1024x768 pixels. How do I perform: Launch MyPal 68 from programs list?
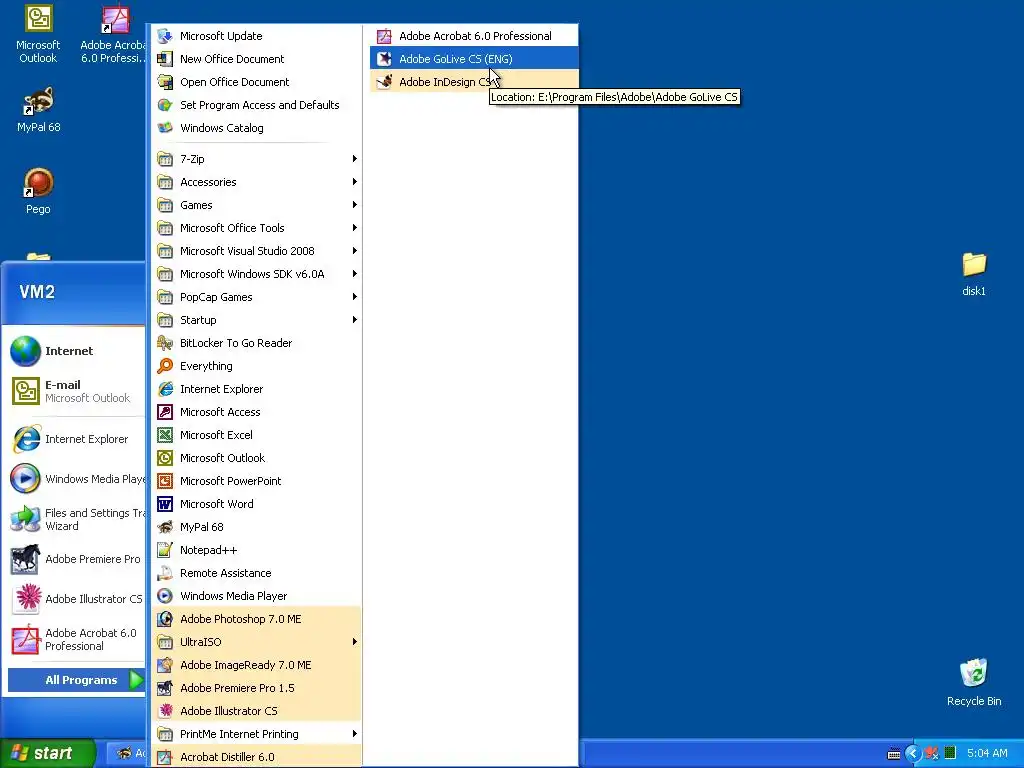257,527
